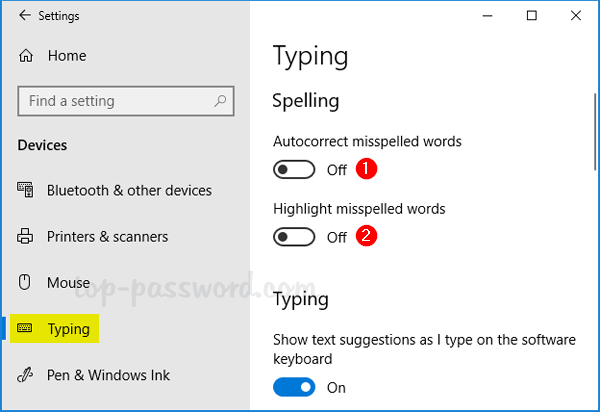Select the Typing sidebar item
Viewport: 600px width, 412px height.
coord(68,329)
